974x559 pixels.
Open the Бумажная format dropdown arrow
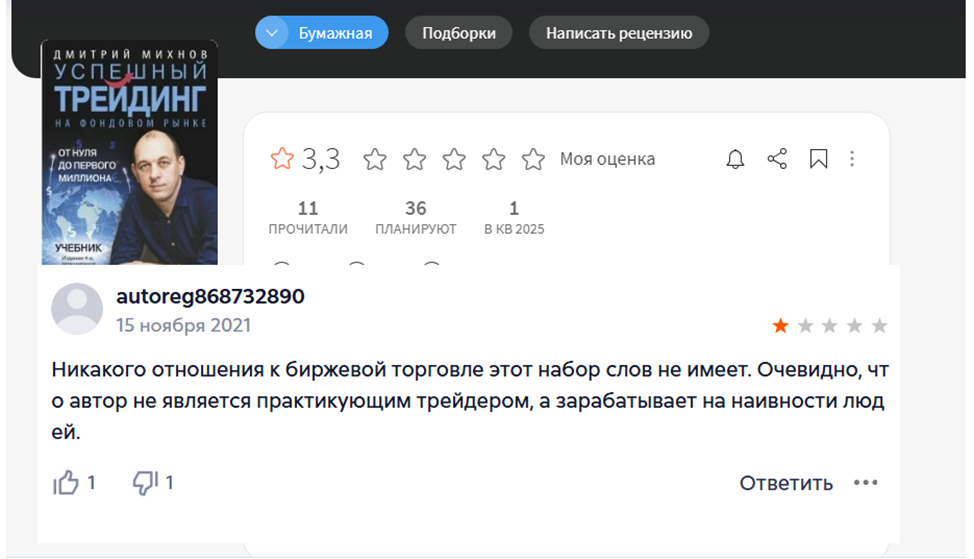pyautogui.click(x=272, y=33)
